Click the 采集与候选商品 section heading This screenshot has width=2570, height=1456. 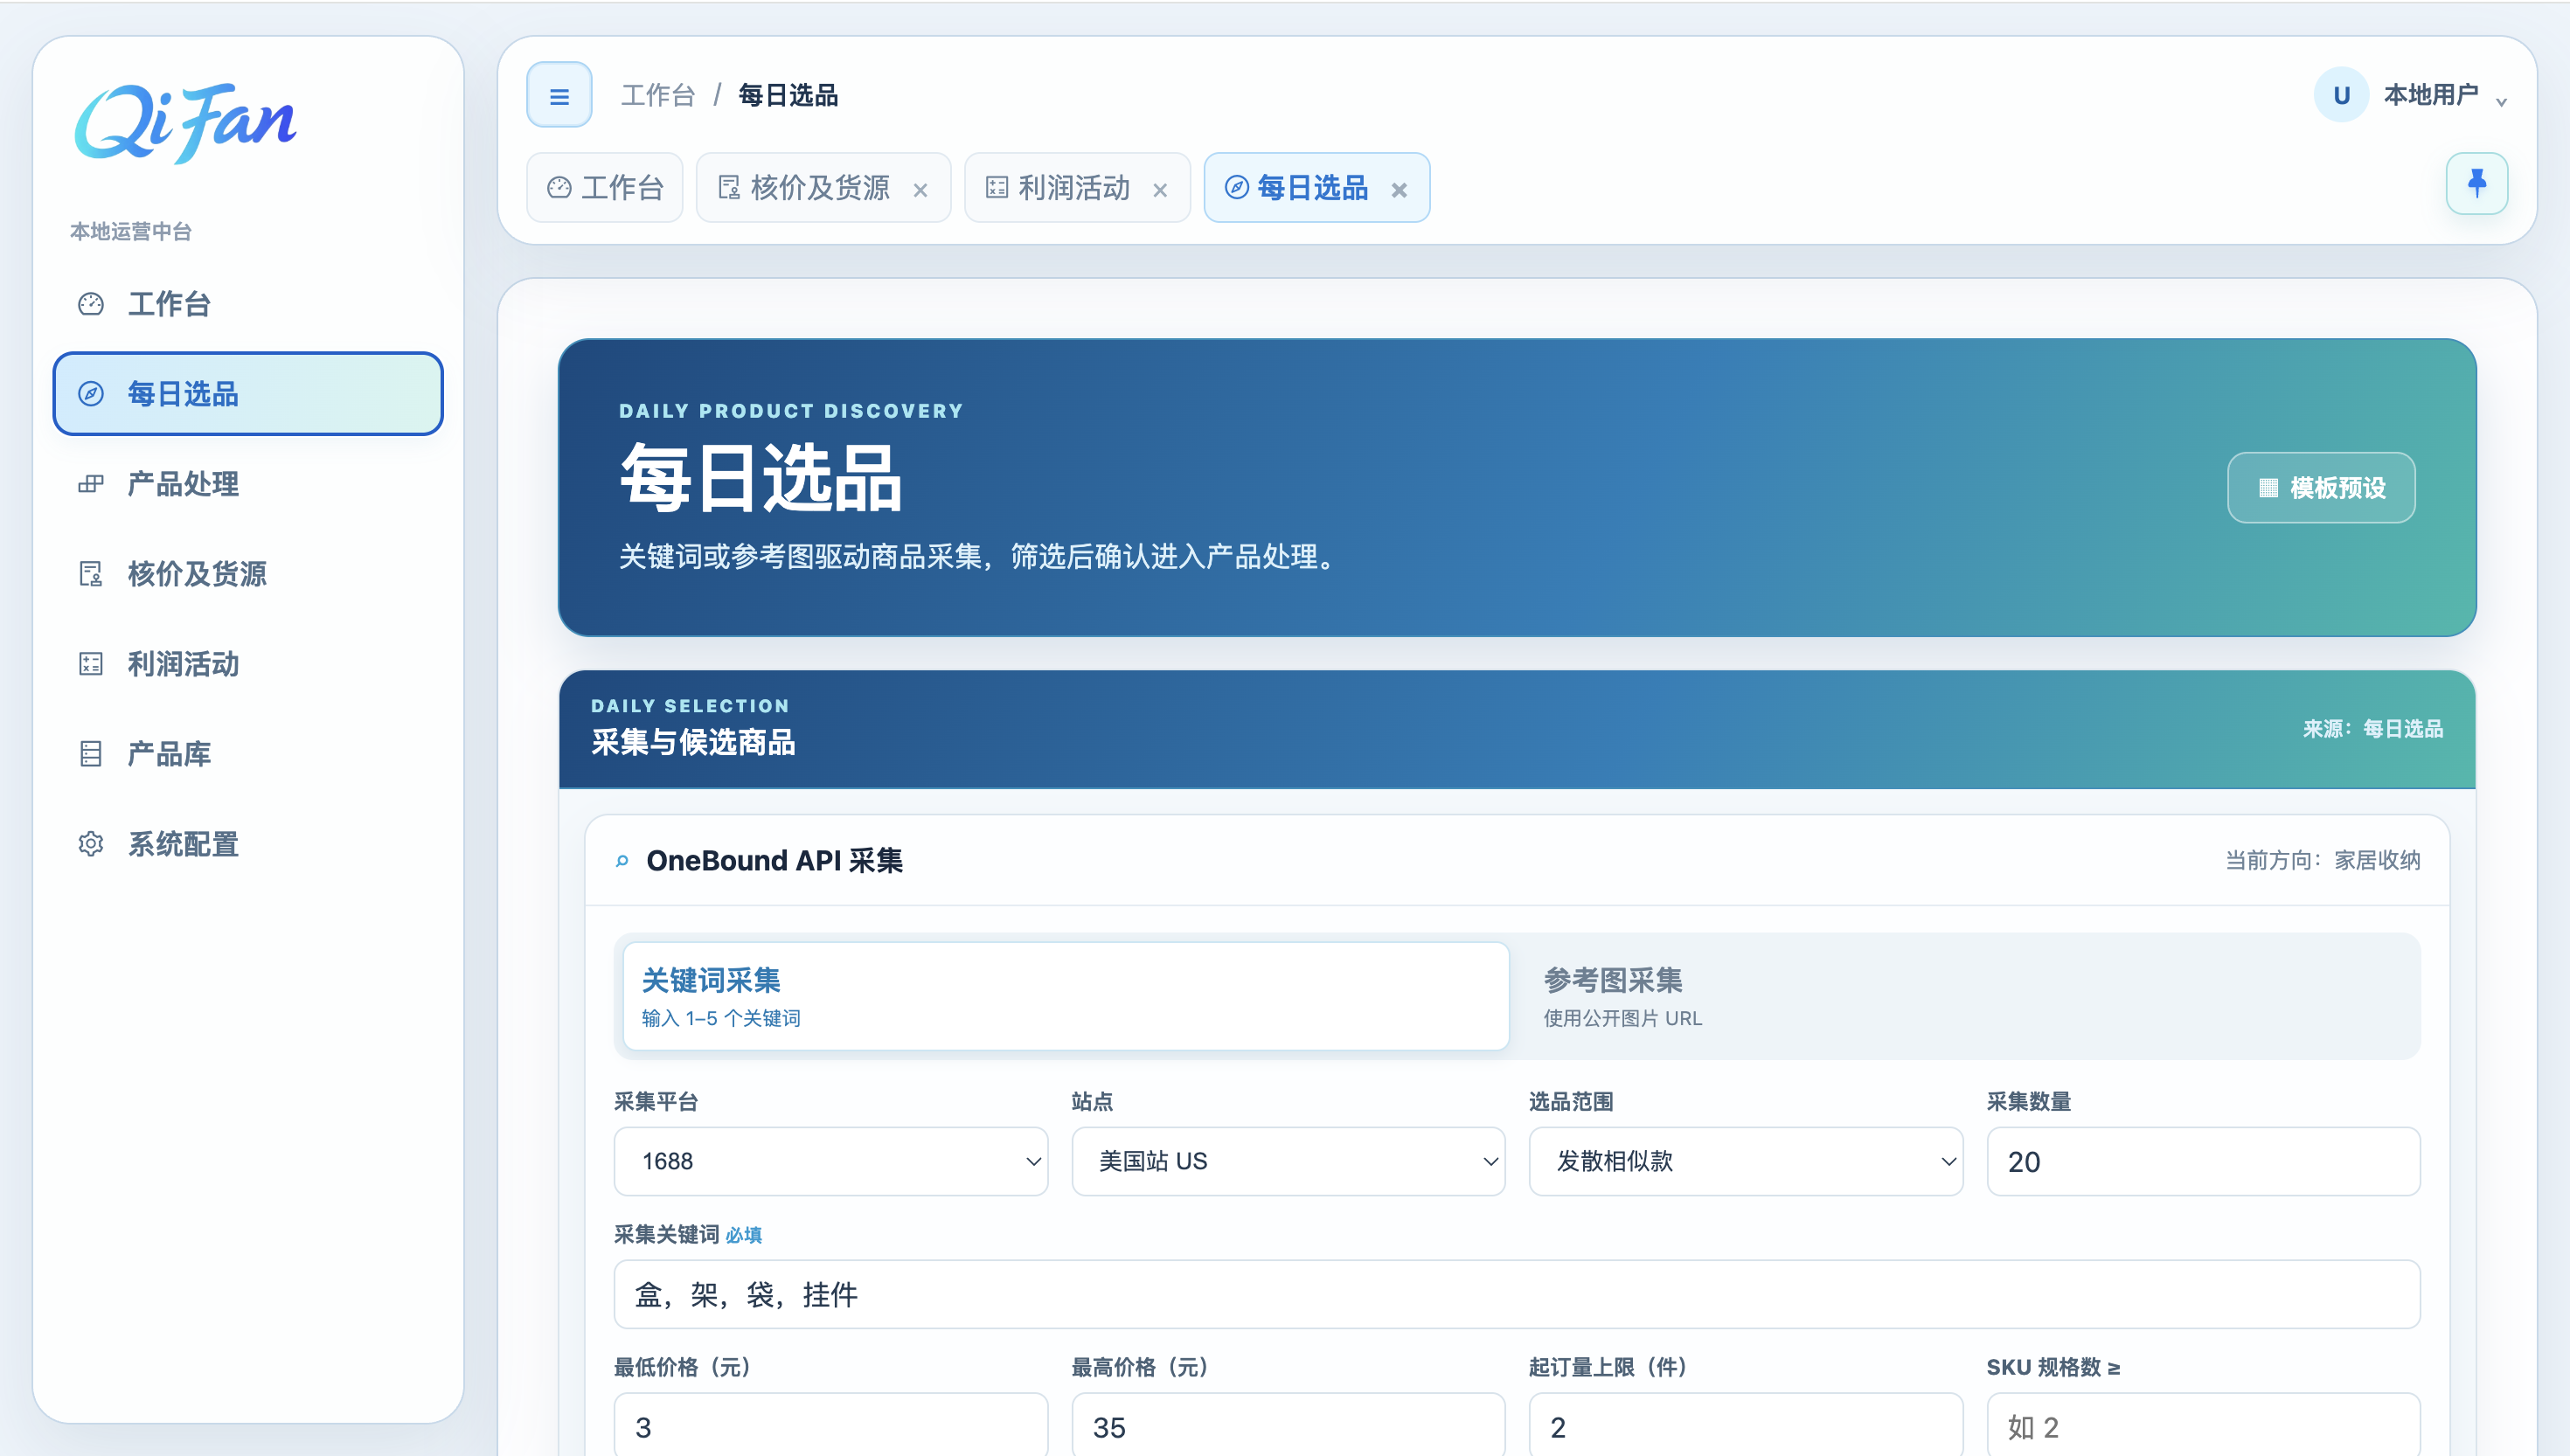pyautogui.click(x=693, y=742)
